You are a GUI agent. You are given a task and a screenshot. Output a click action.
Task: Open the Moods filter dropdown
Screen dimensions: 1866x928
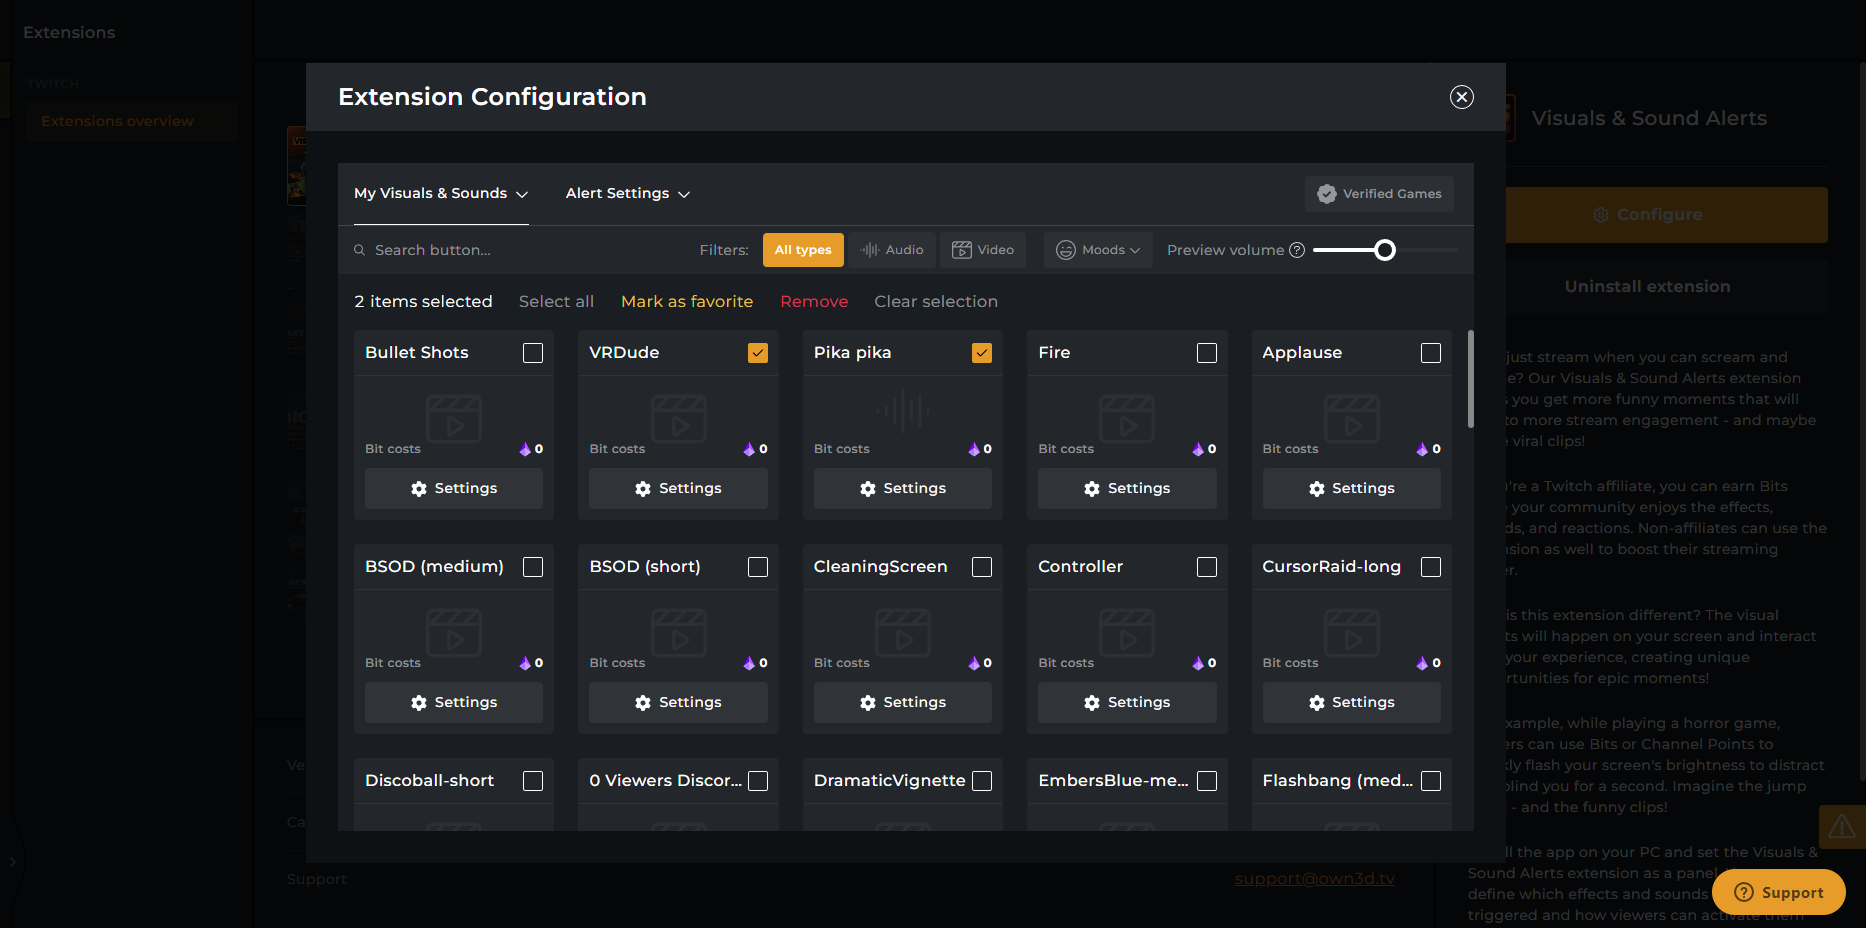coord(1098,250)
